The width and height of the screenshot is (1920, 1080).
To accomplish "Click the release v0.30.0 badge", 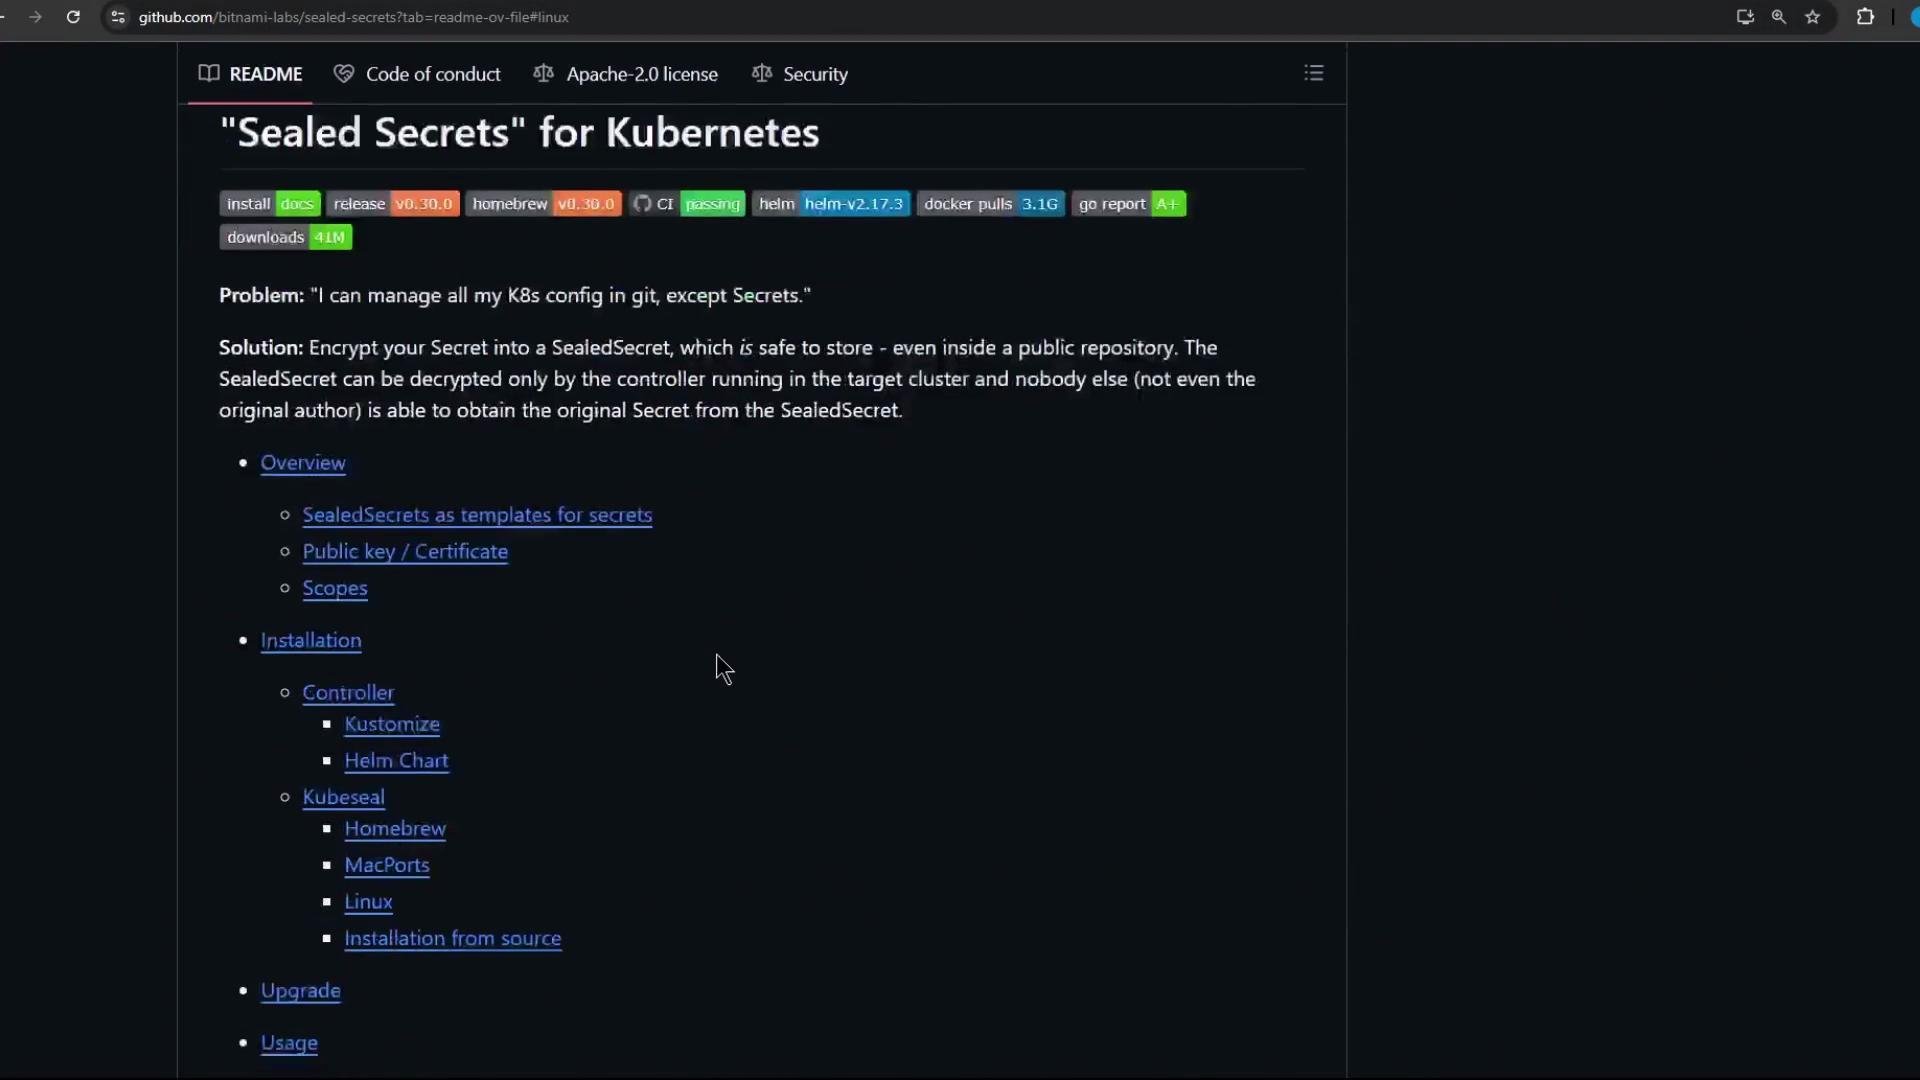I will (x=393, y=204).
